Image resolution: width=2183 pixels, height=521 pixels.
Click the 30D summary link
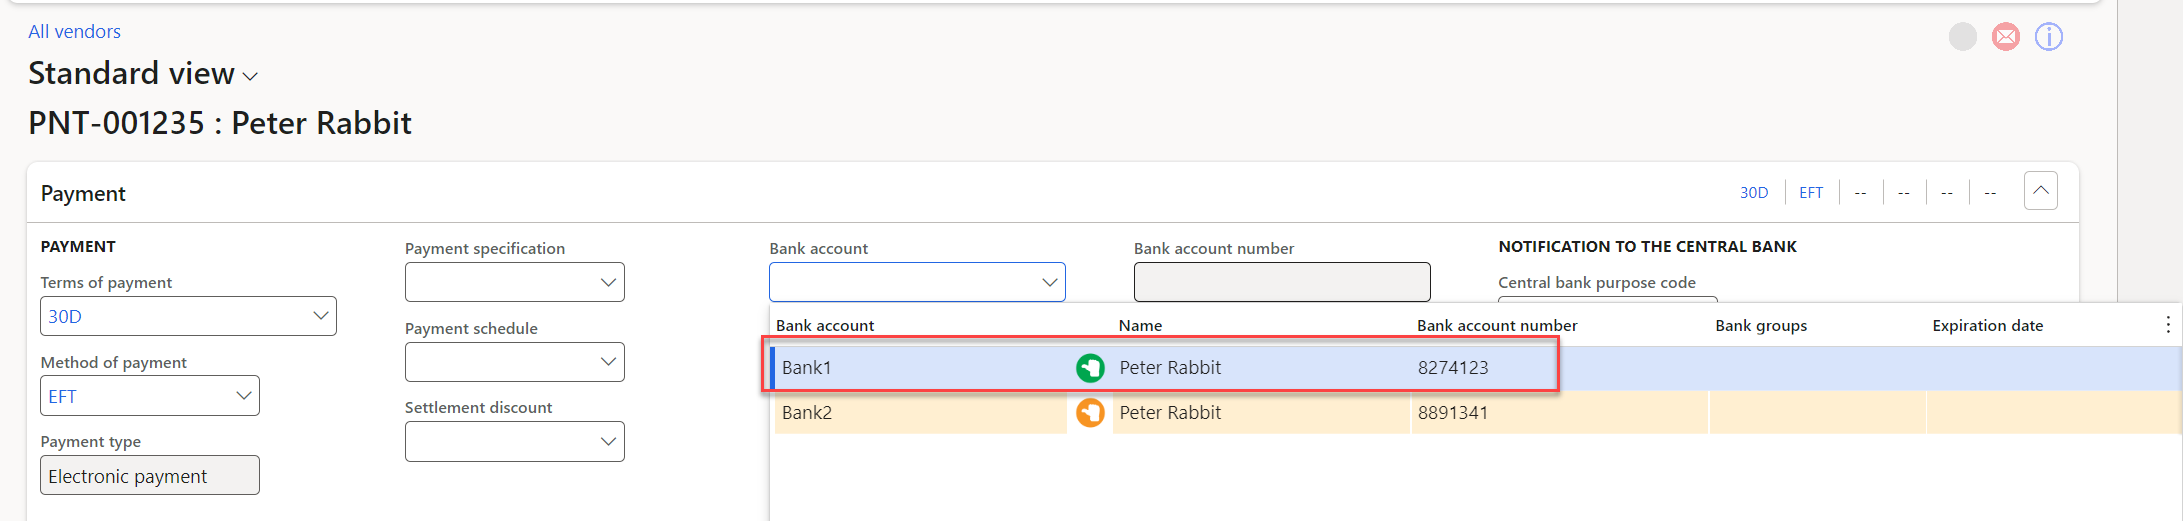click(x=1754, y=193)
